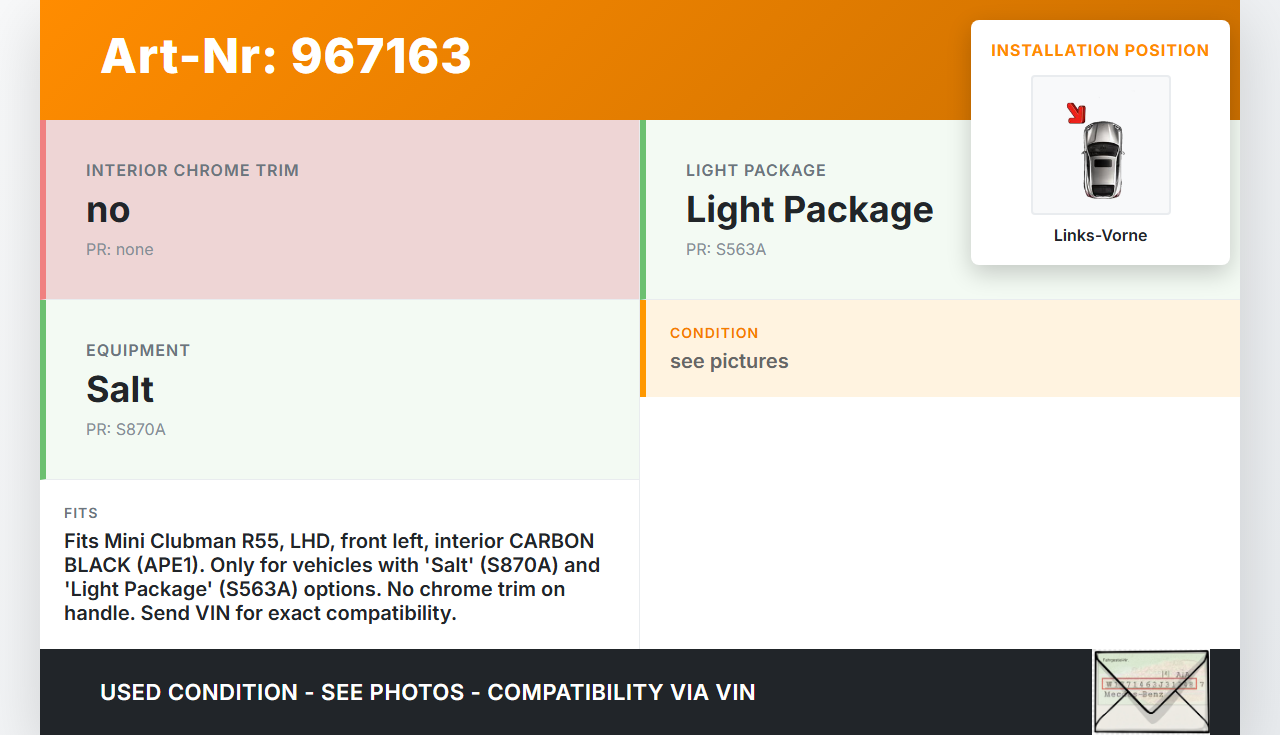Click the Links-Vorne position label
1280x736 pixels.
[x=1100, y=236]
